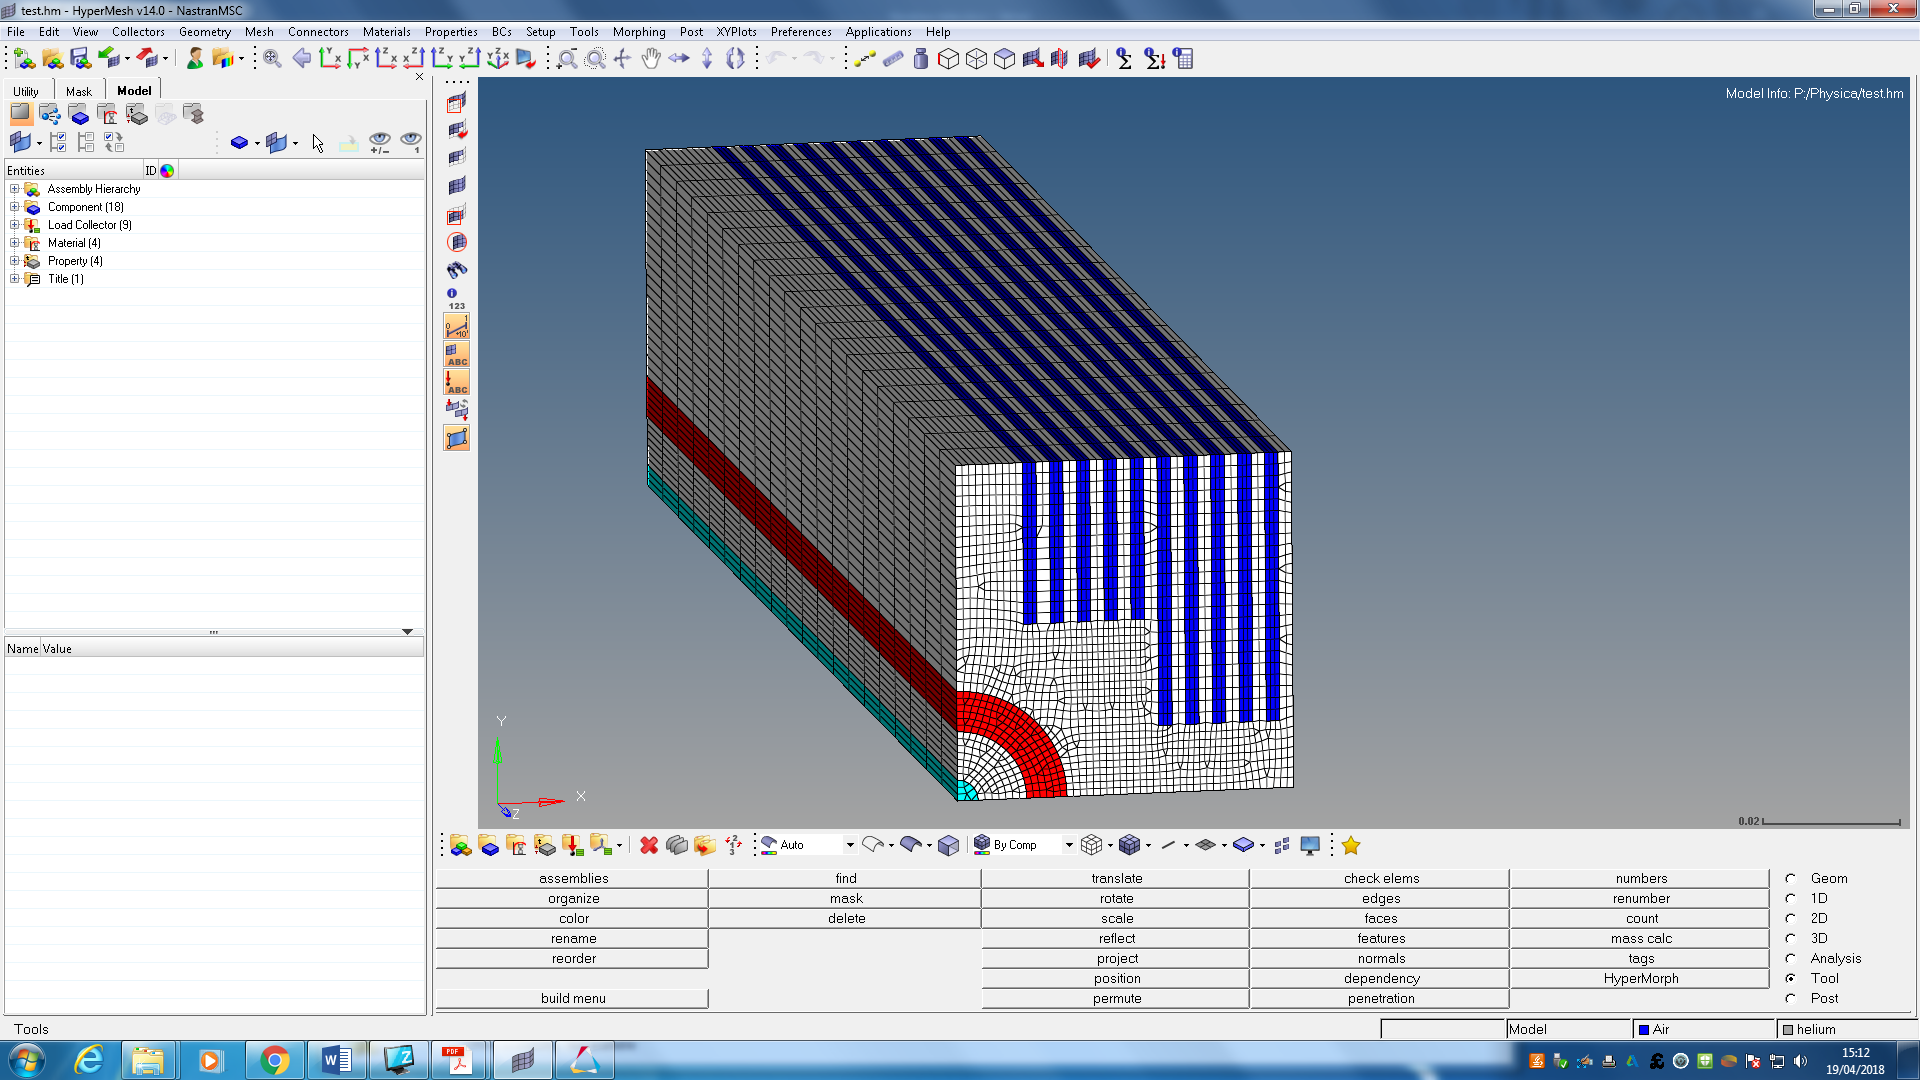Select the 2D panel radio button

[x=1791, y=918]
